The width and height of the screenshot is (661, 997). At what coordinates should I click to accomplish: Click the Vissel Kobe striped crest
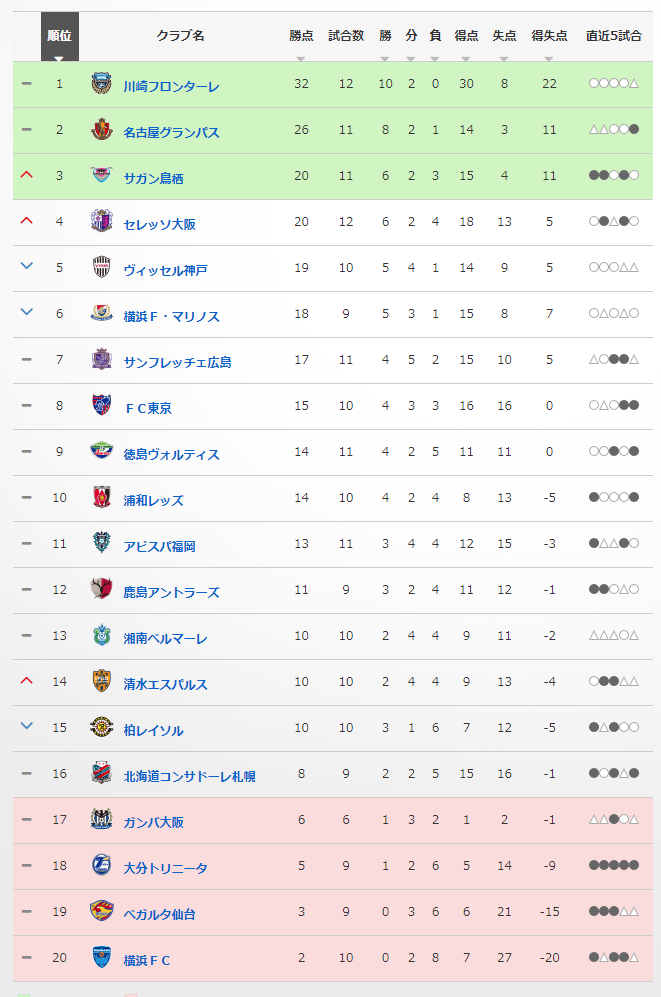[102, 268]
